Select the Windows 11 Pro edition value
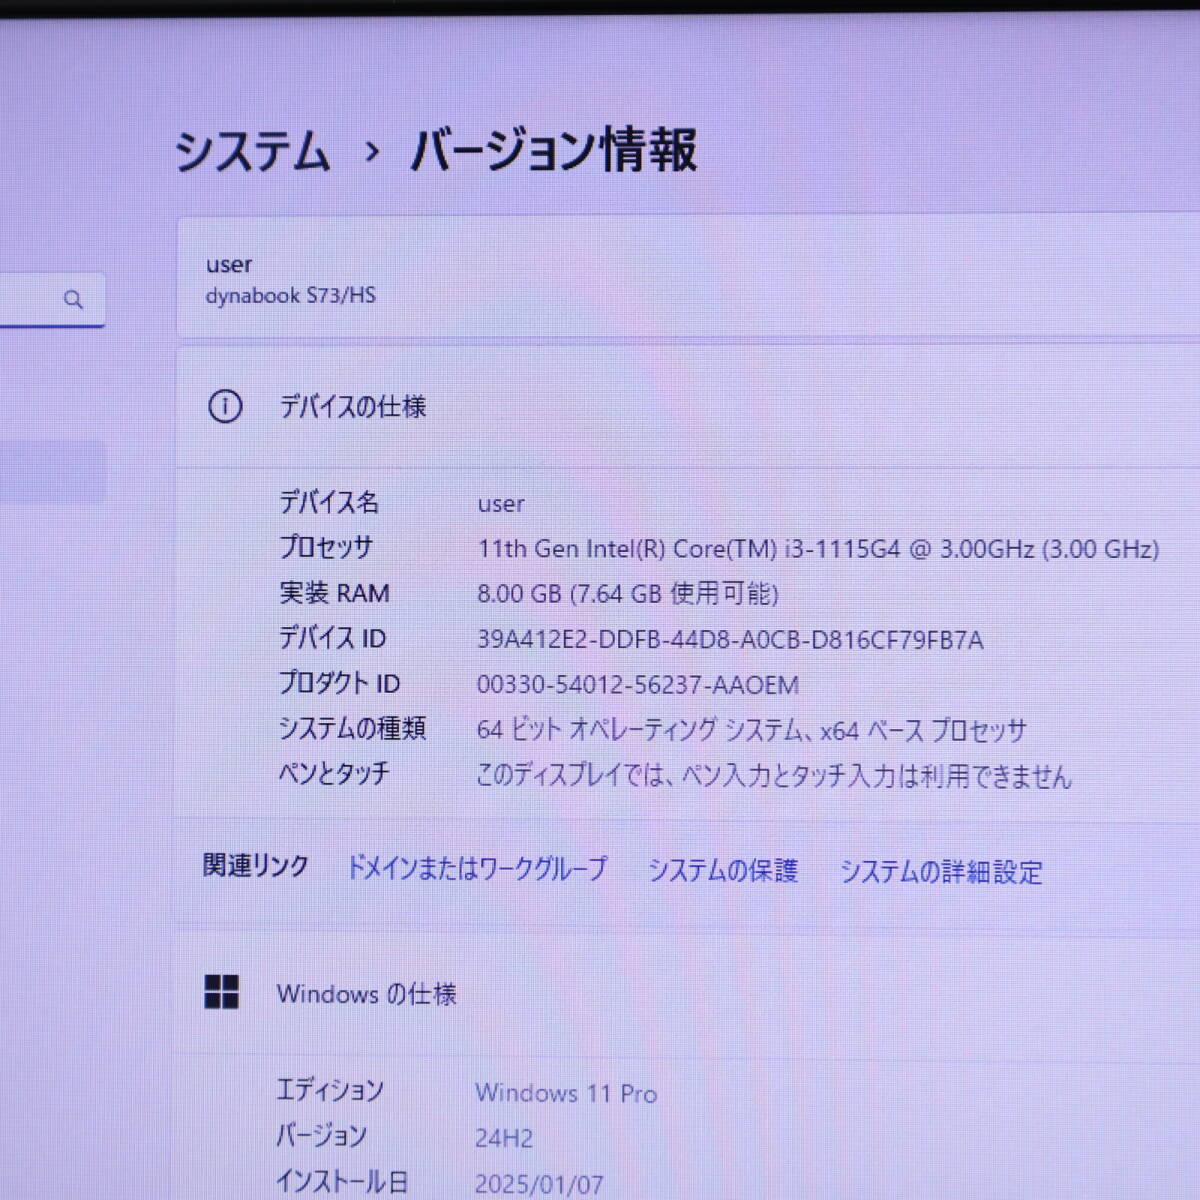The width and height of the screenshot is (1200, 1200). [x=566, y=1093]
